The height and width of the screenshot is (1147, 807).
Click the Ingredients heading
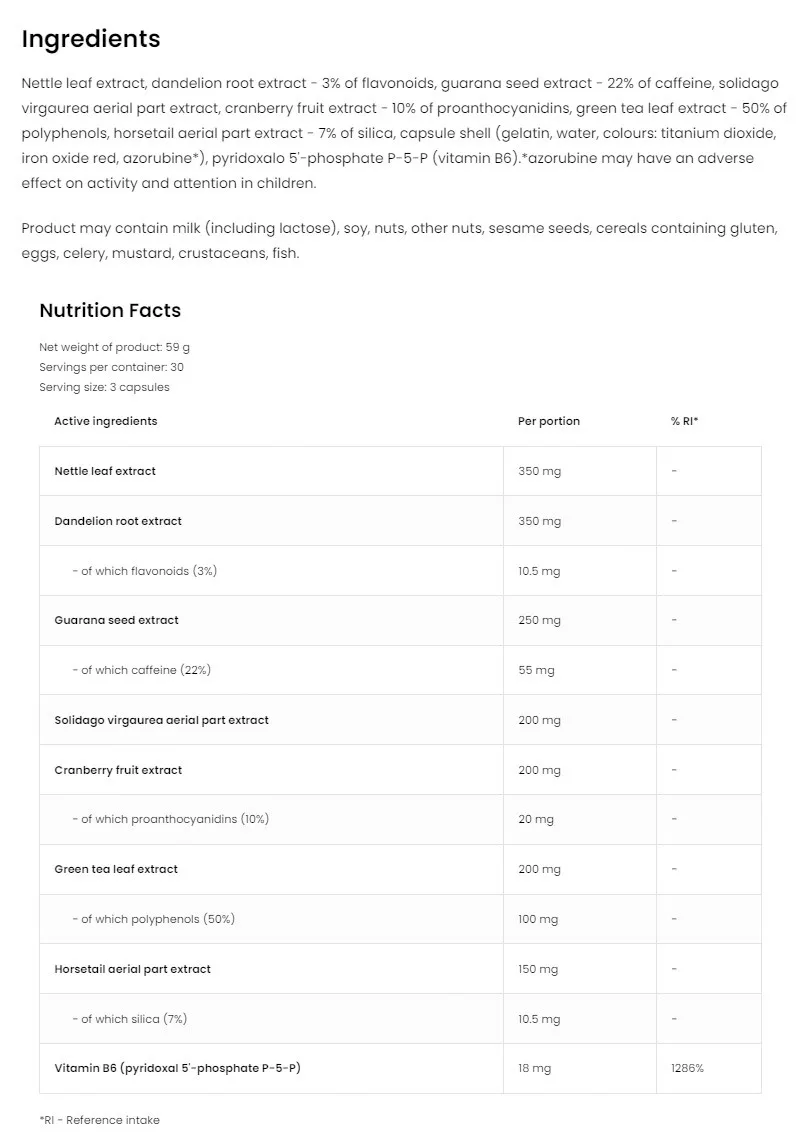click(91, 39)
